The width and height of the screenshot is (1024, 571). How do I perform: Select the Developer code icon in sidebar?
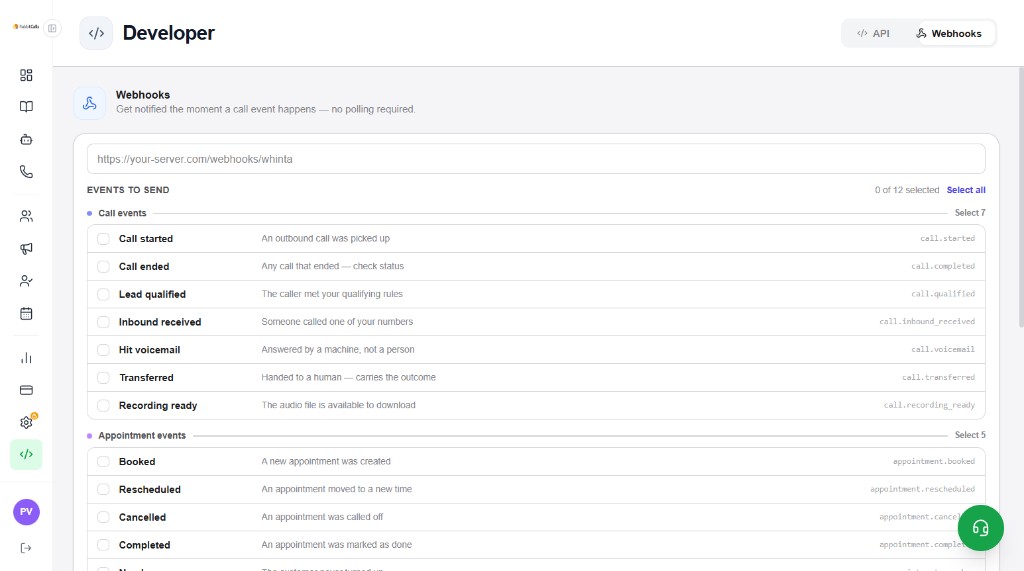(x=26, y=454)
